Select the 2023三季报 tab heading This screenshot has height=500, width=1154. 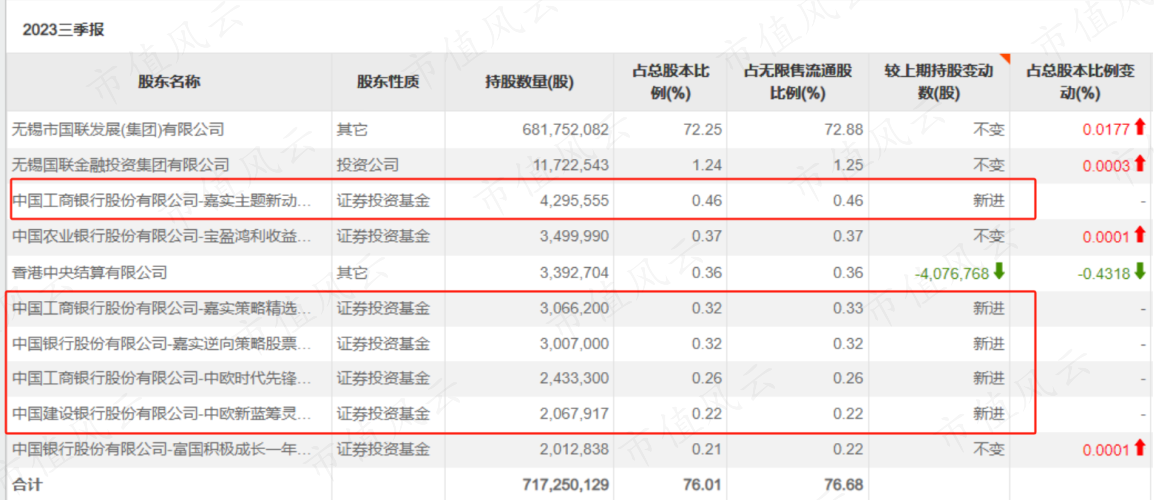tap(63, 30)
